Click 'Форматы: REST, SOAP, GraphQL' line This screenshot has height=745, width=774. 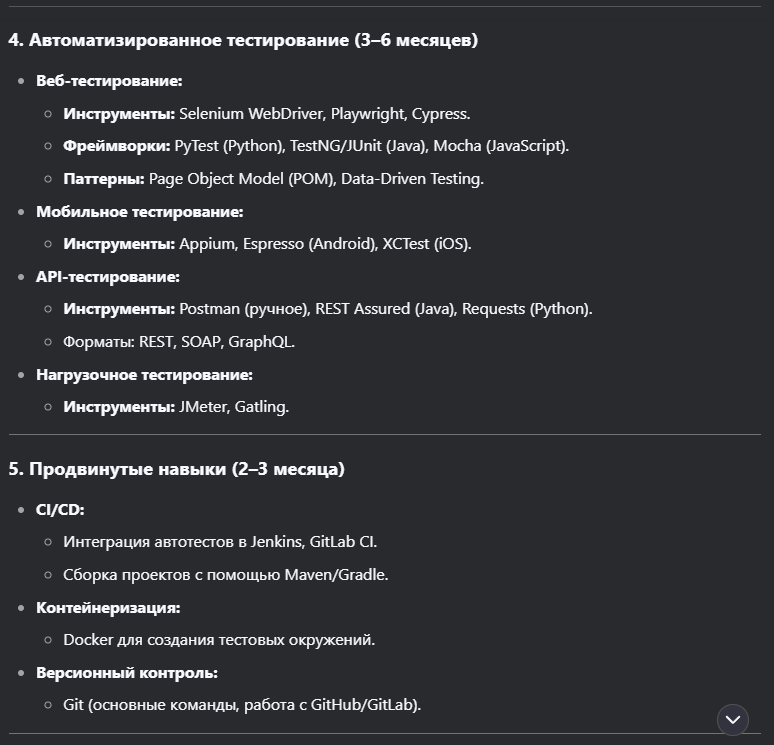(x=179, y=342)
